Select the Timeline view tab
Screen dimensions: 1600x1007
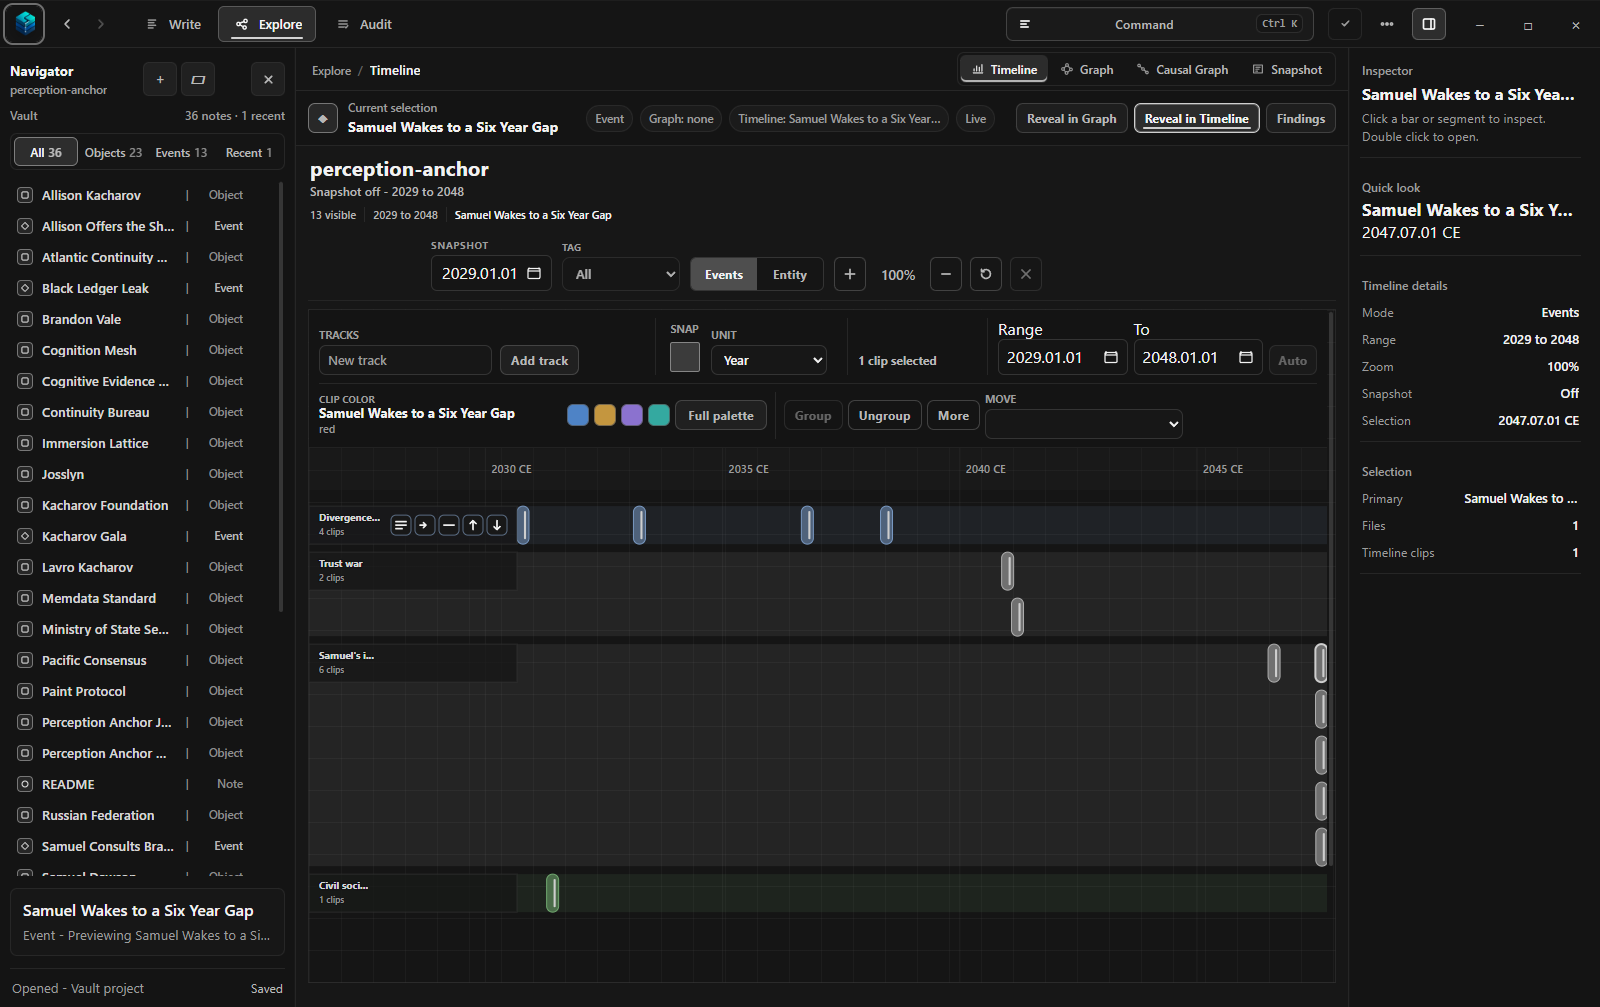coord(1004,69)
